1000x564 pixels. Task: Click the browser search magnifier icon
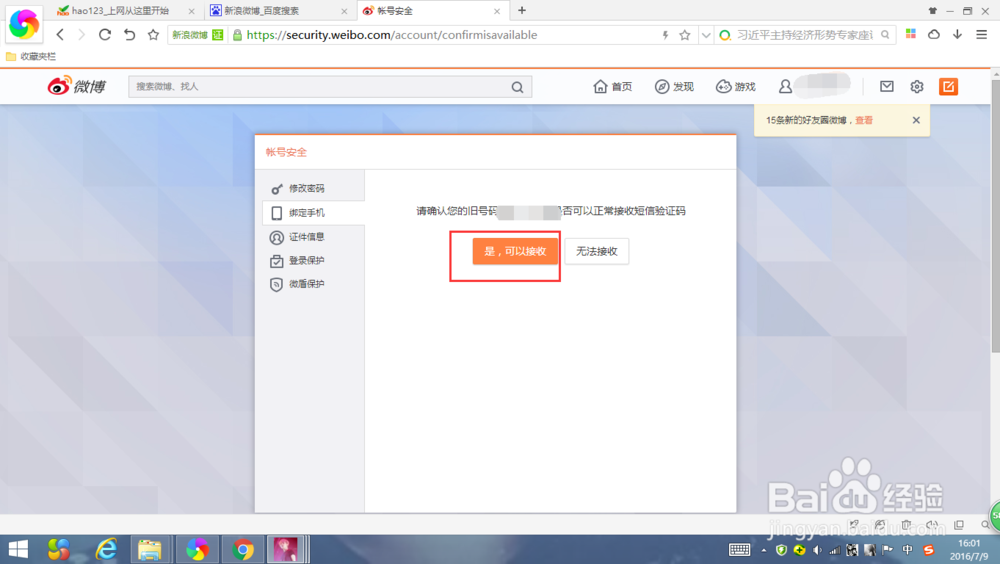[885, 35]
